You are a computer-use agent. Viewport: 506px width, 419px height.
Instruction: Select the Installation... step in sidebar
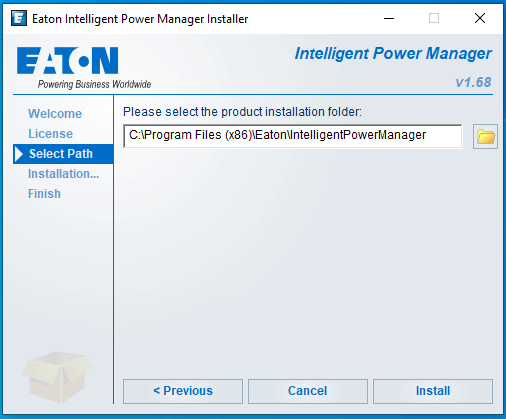[64, 174]
